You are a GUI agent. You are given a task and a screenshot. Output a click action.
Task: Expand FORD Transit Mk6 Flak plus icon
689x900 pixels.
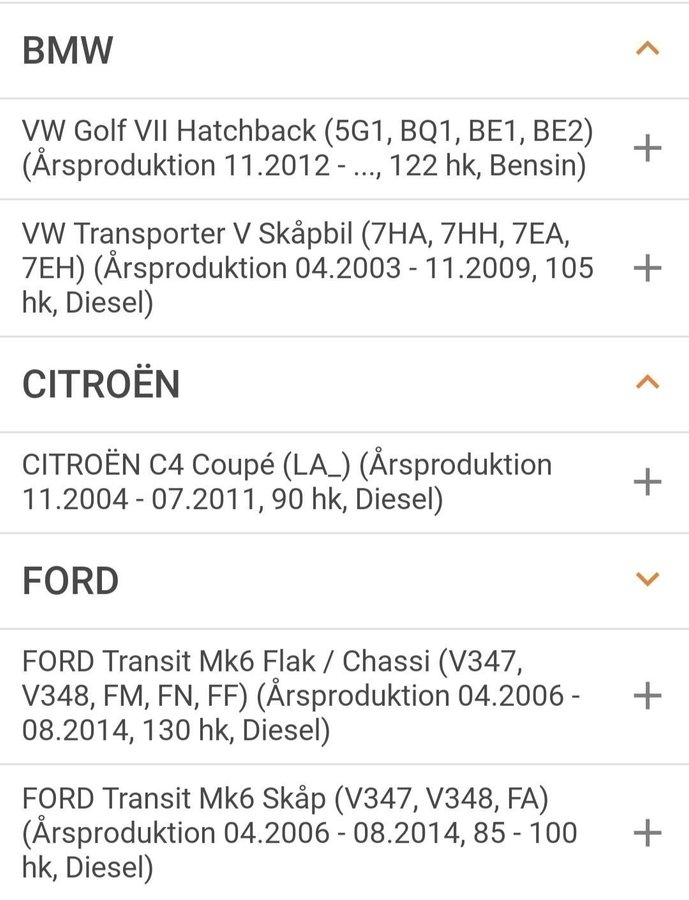coord(647,696)
